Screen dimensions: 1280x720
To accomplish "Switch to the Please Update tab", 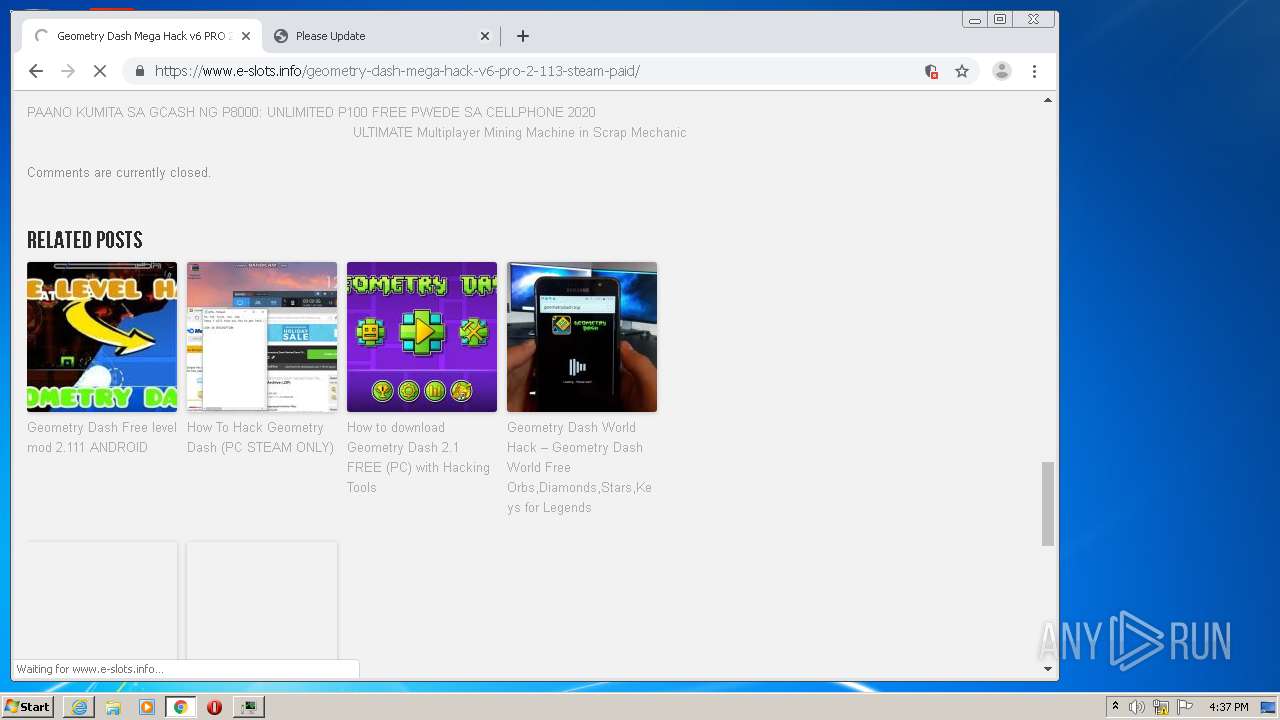I will [x=380, y=36].
